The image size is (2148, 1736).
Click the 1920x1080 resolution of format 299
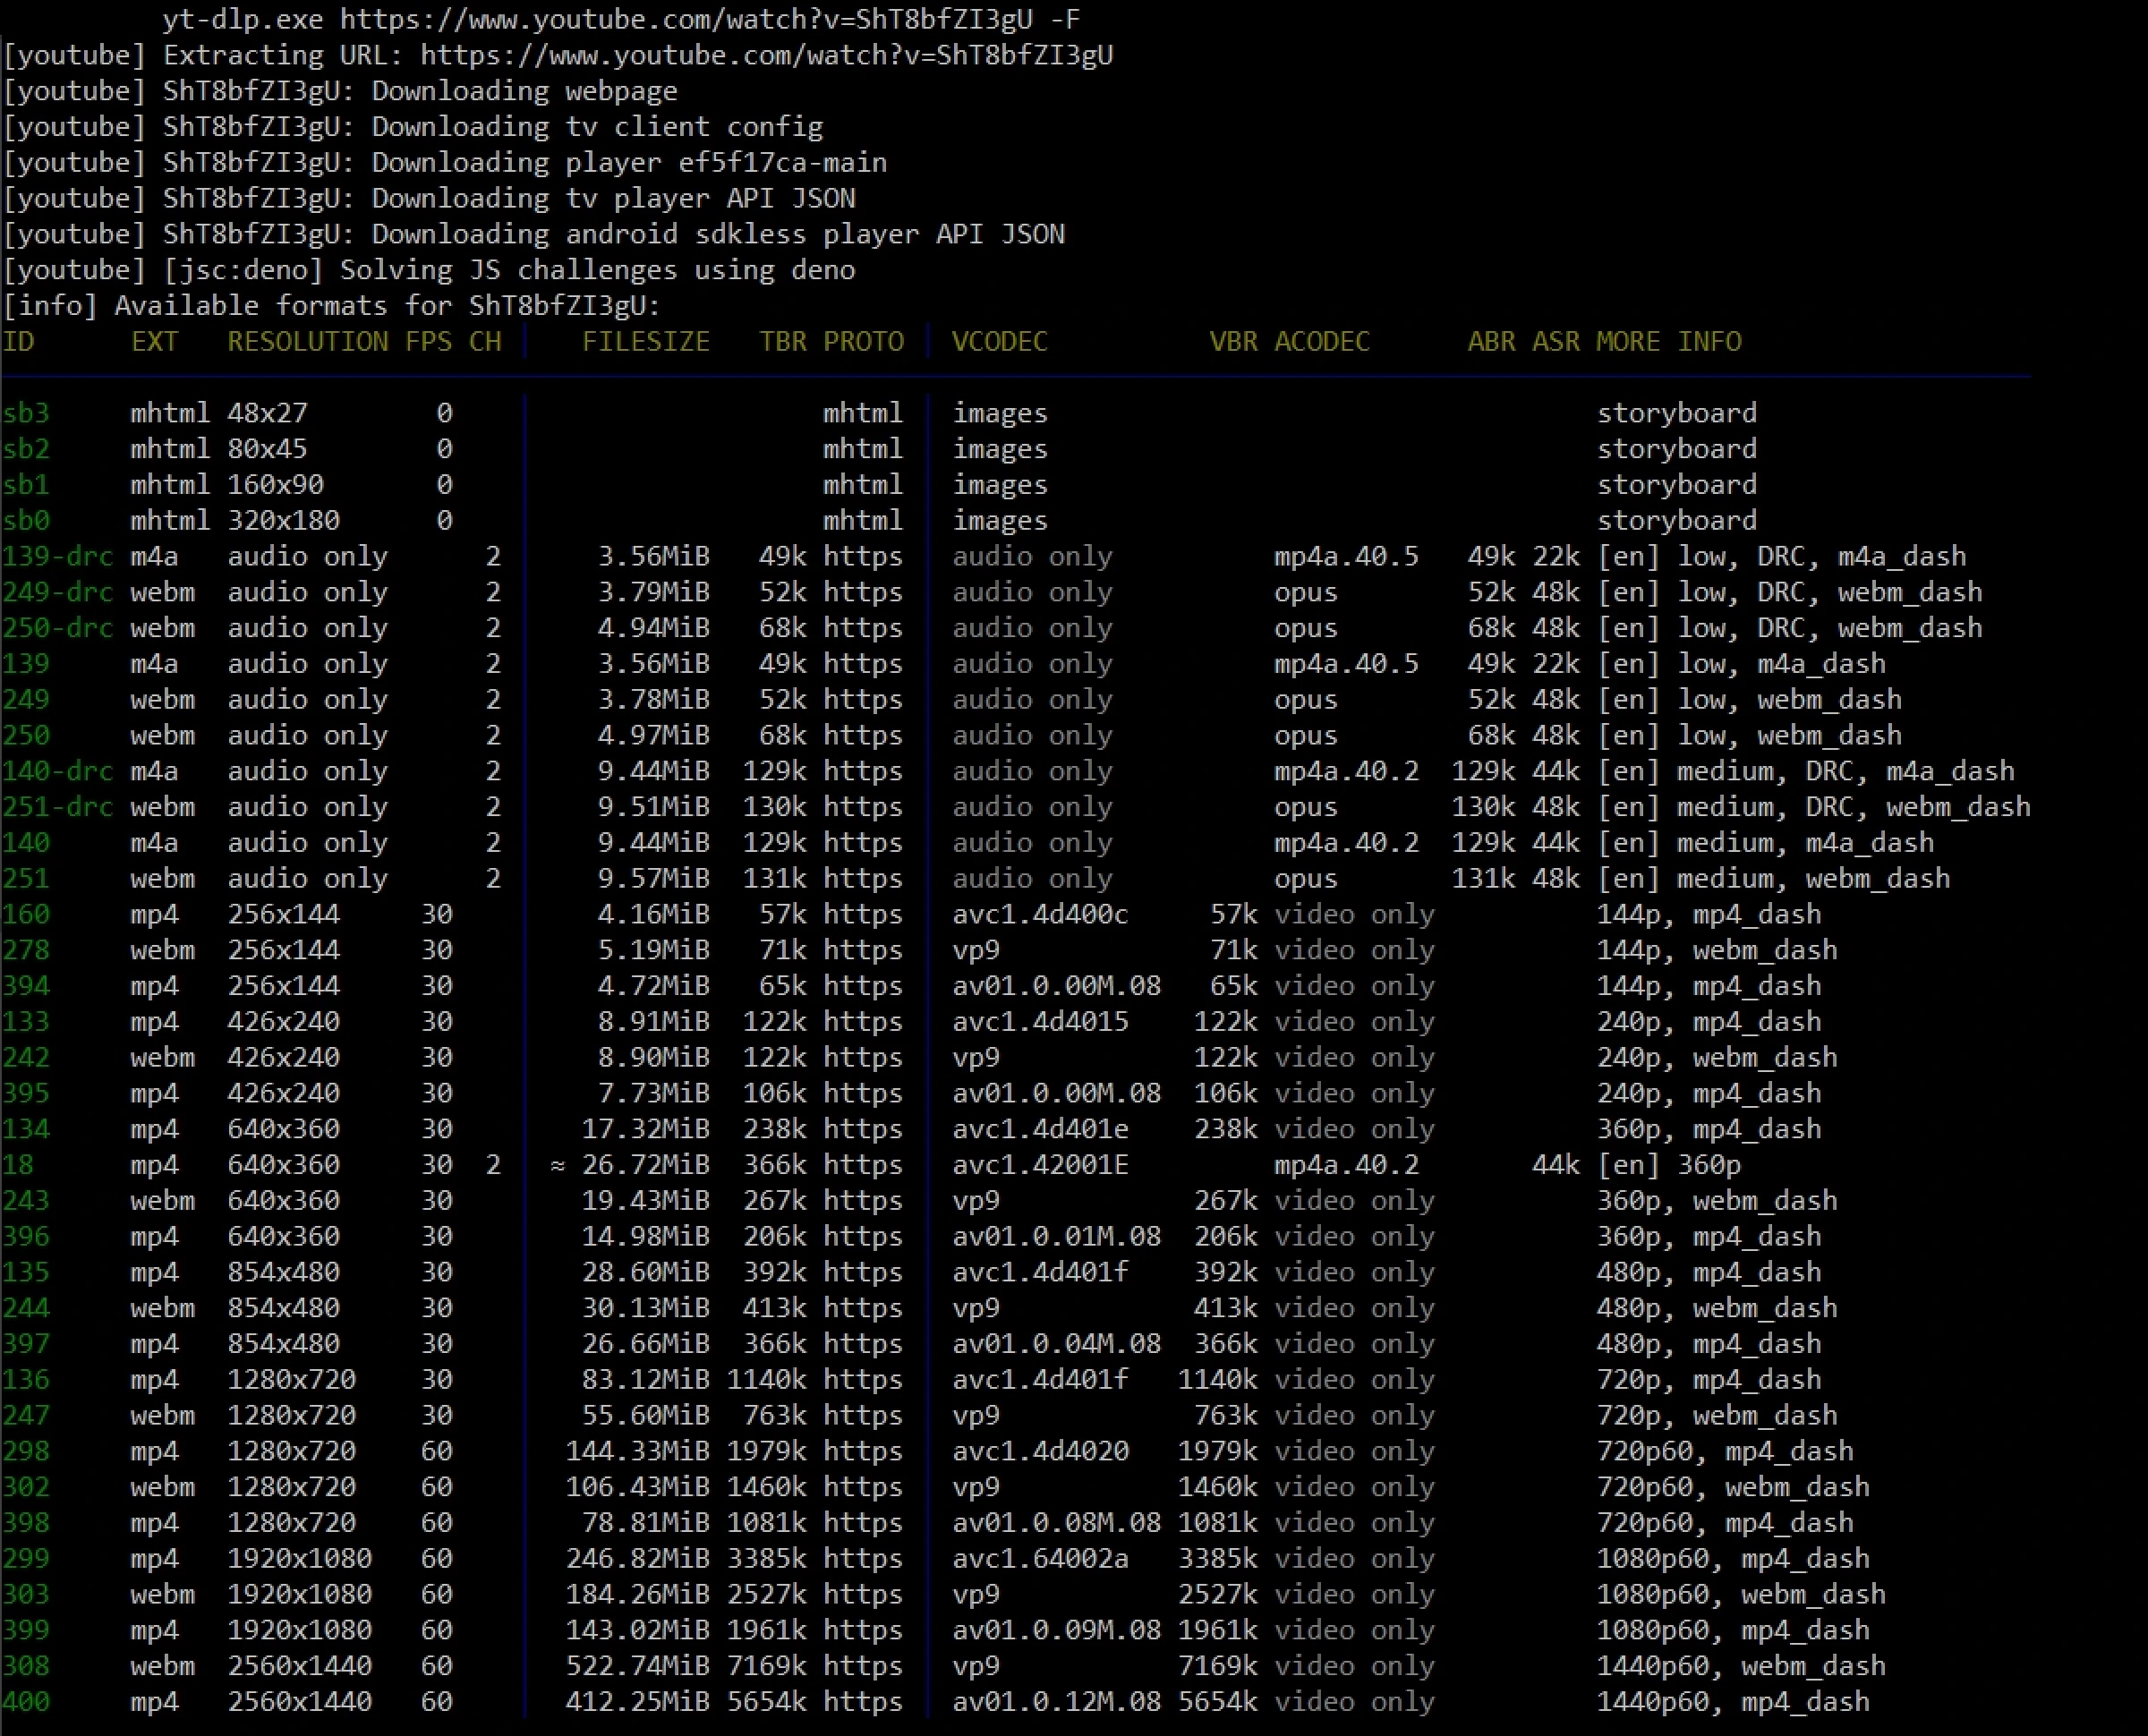coord(299,1559)
